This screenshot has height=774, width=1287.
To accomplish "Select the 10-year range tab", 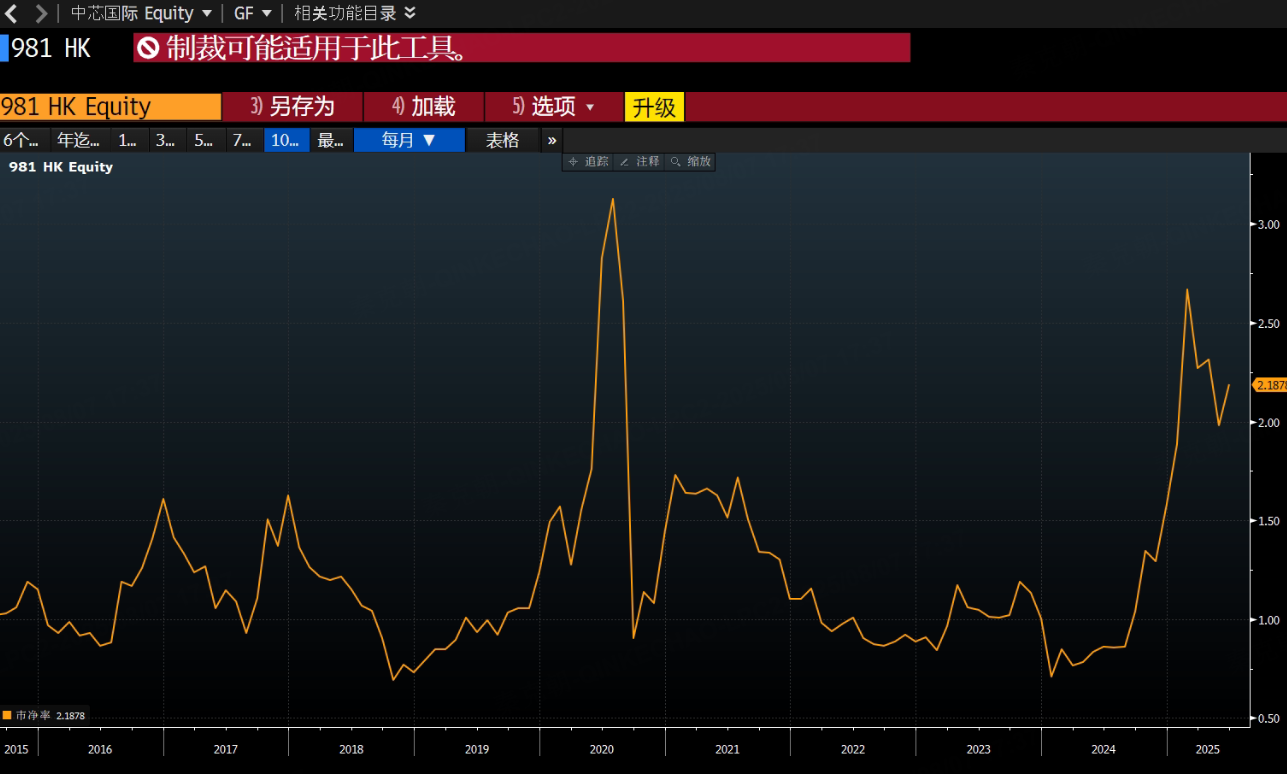I will (286, 140).
